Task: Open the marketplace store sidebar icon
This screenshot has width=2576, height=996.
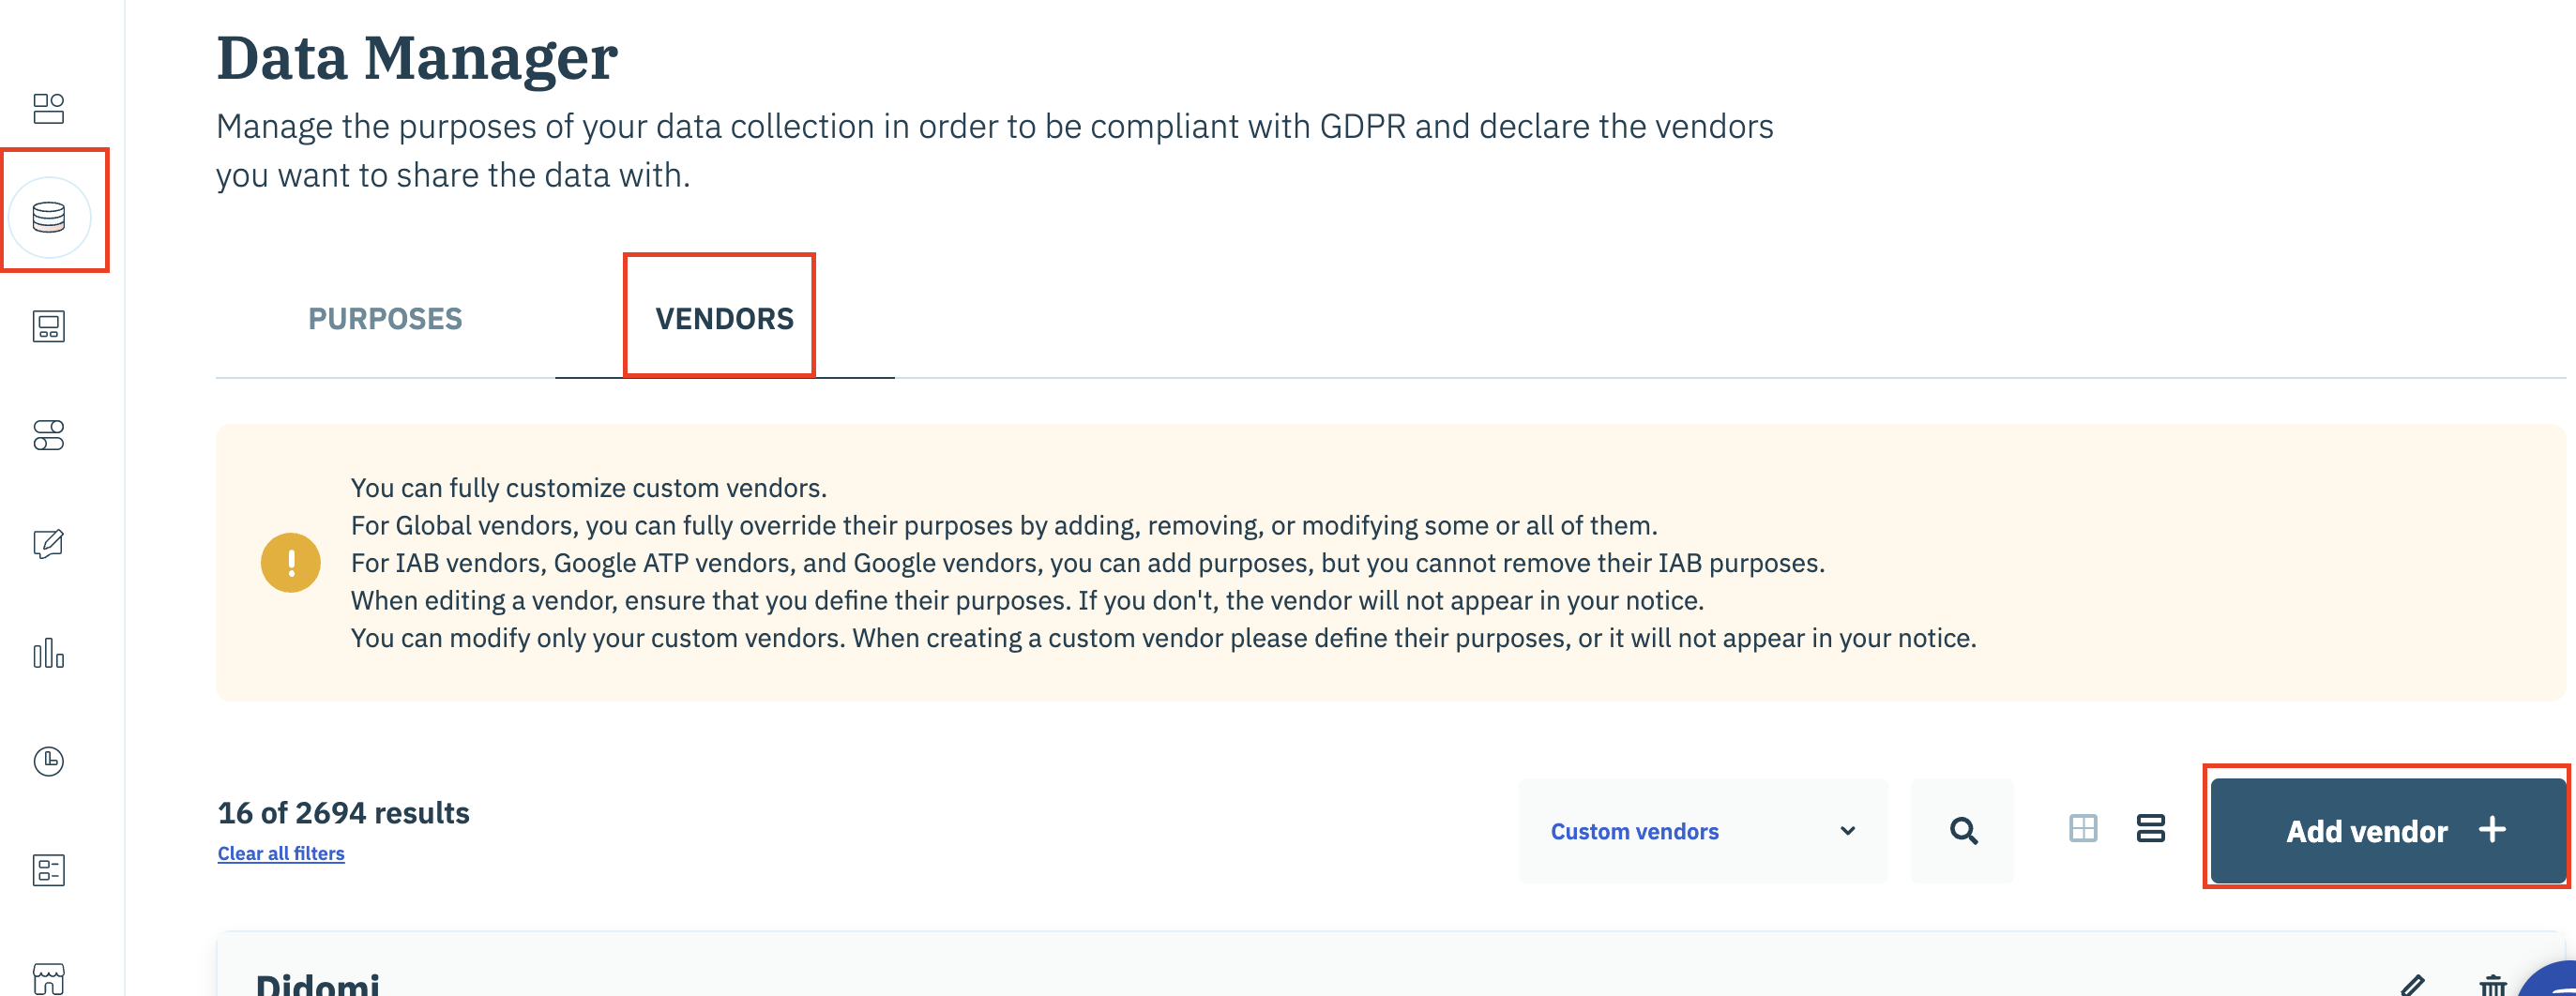Action: coord(48,978)
